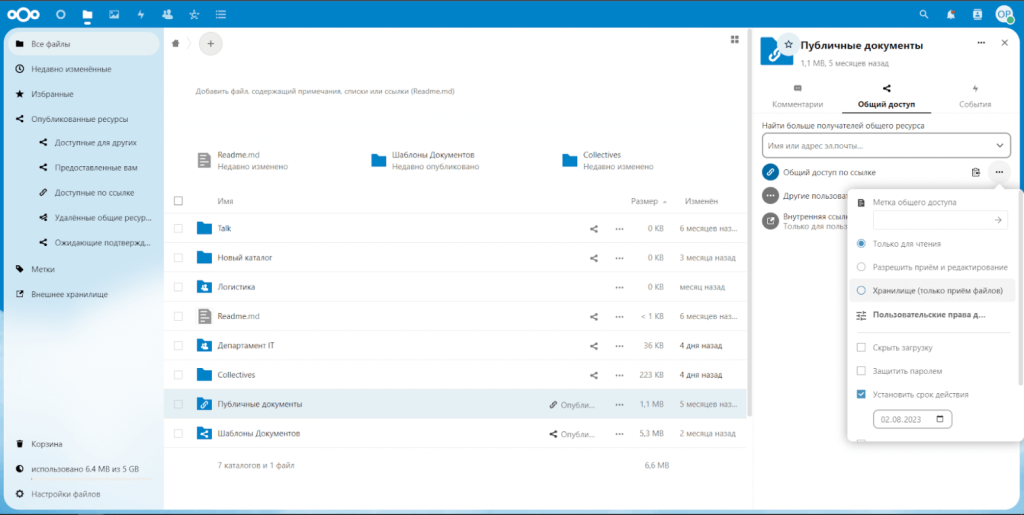
Task: Click the 'Метка общего доступа' text field
Action: (931, 220)
